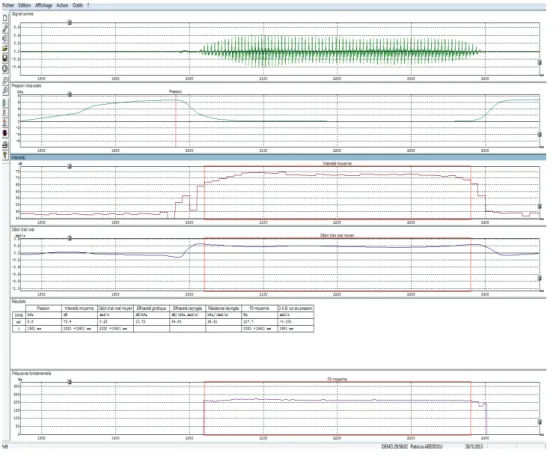Click the 217.7 F0 value cell
This screenshot has width=559, height=456.
(260, 322)
